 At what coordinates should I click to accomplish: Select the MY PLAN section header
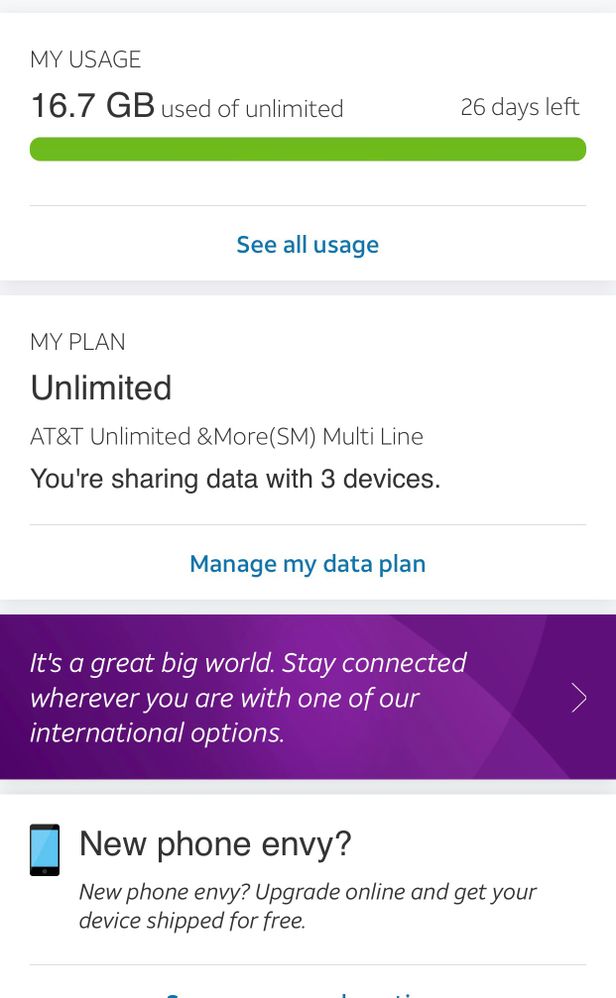pyautogui.click(x=77, y=342)
